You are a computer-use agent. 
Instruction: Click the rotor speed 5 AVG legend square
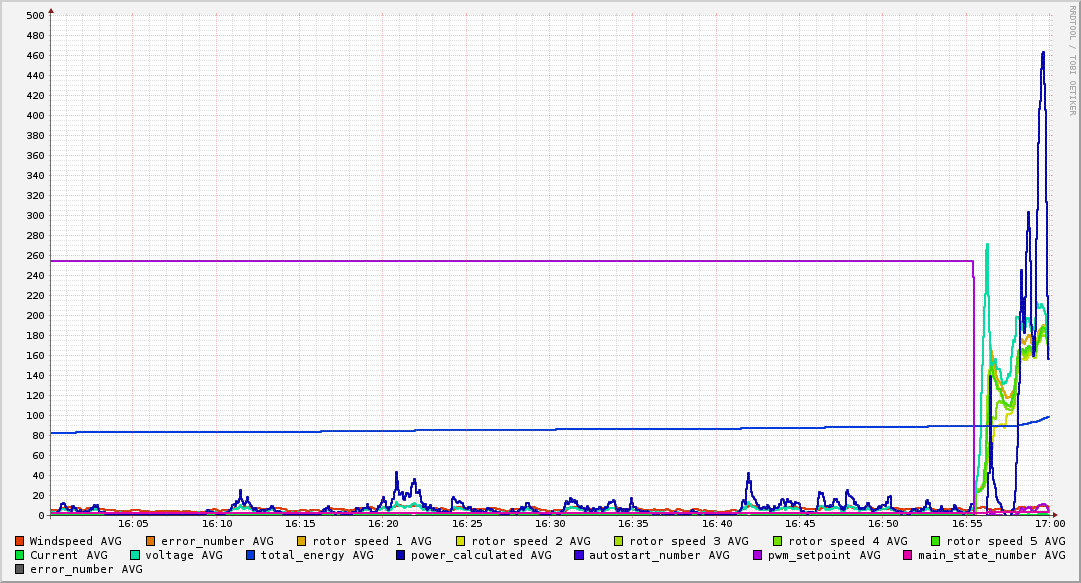click(936, 541)
